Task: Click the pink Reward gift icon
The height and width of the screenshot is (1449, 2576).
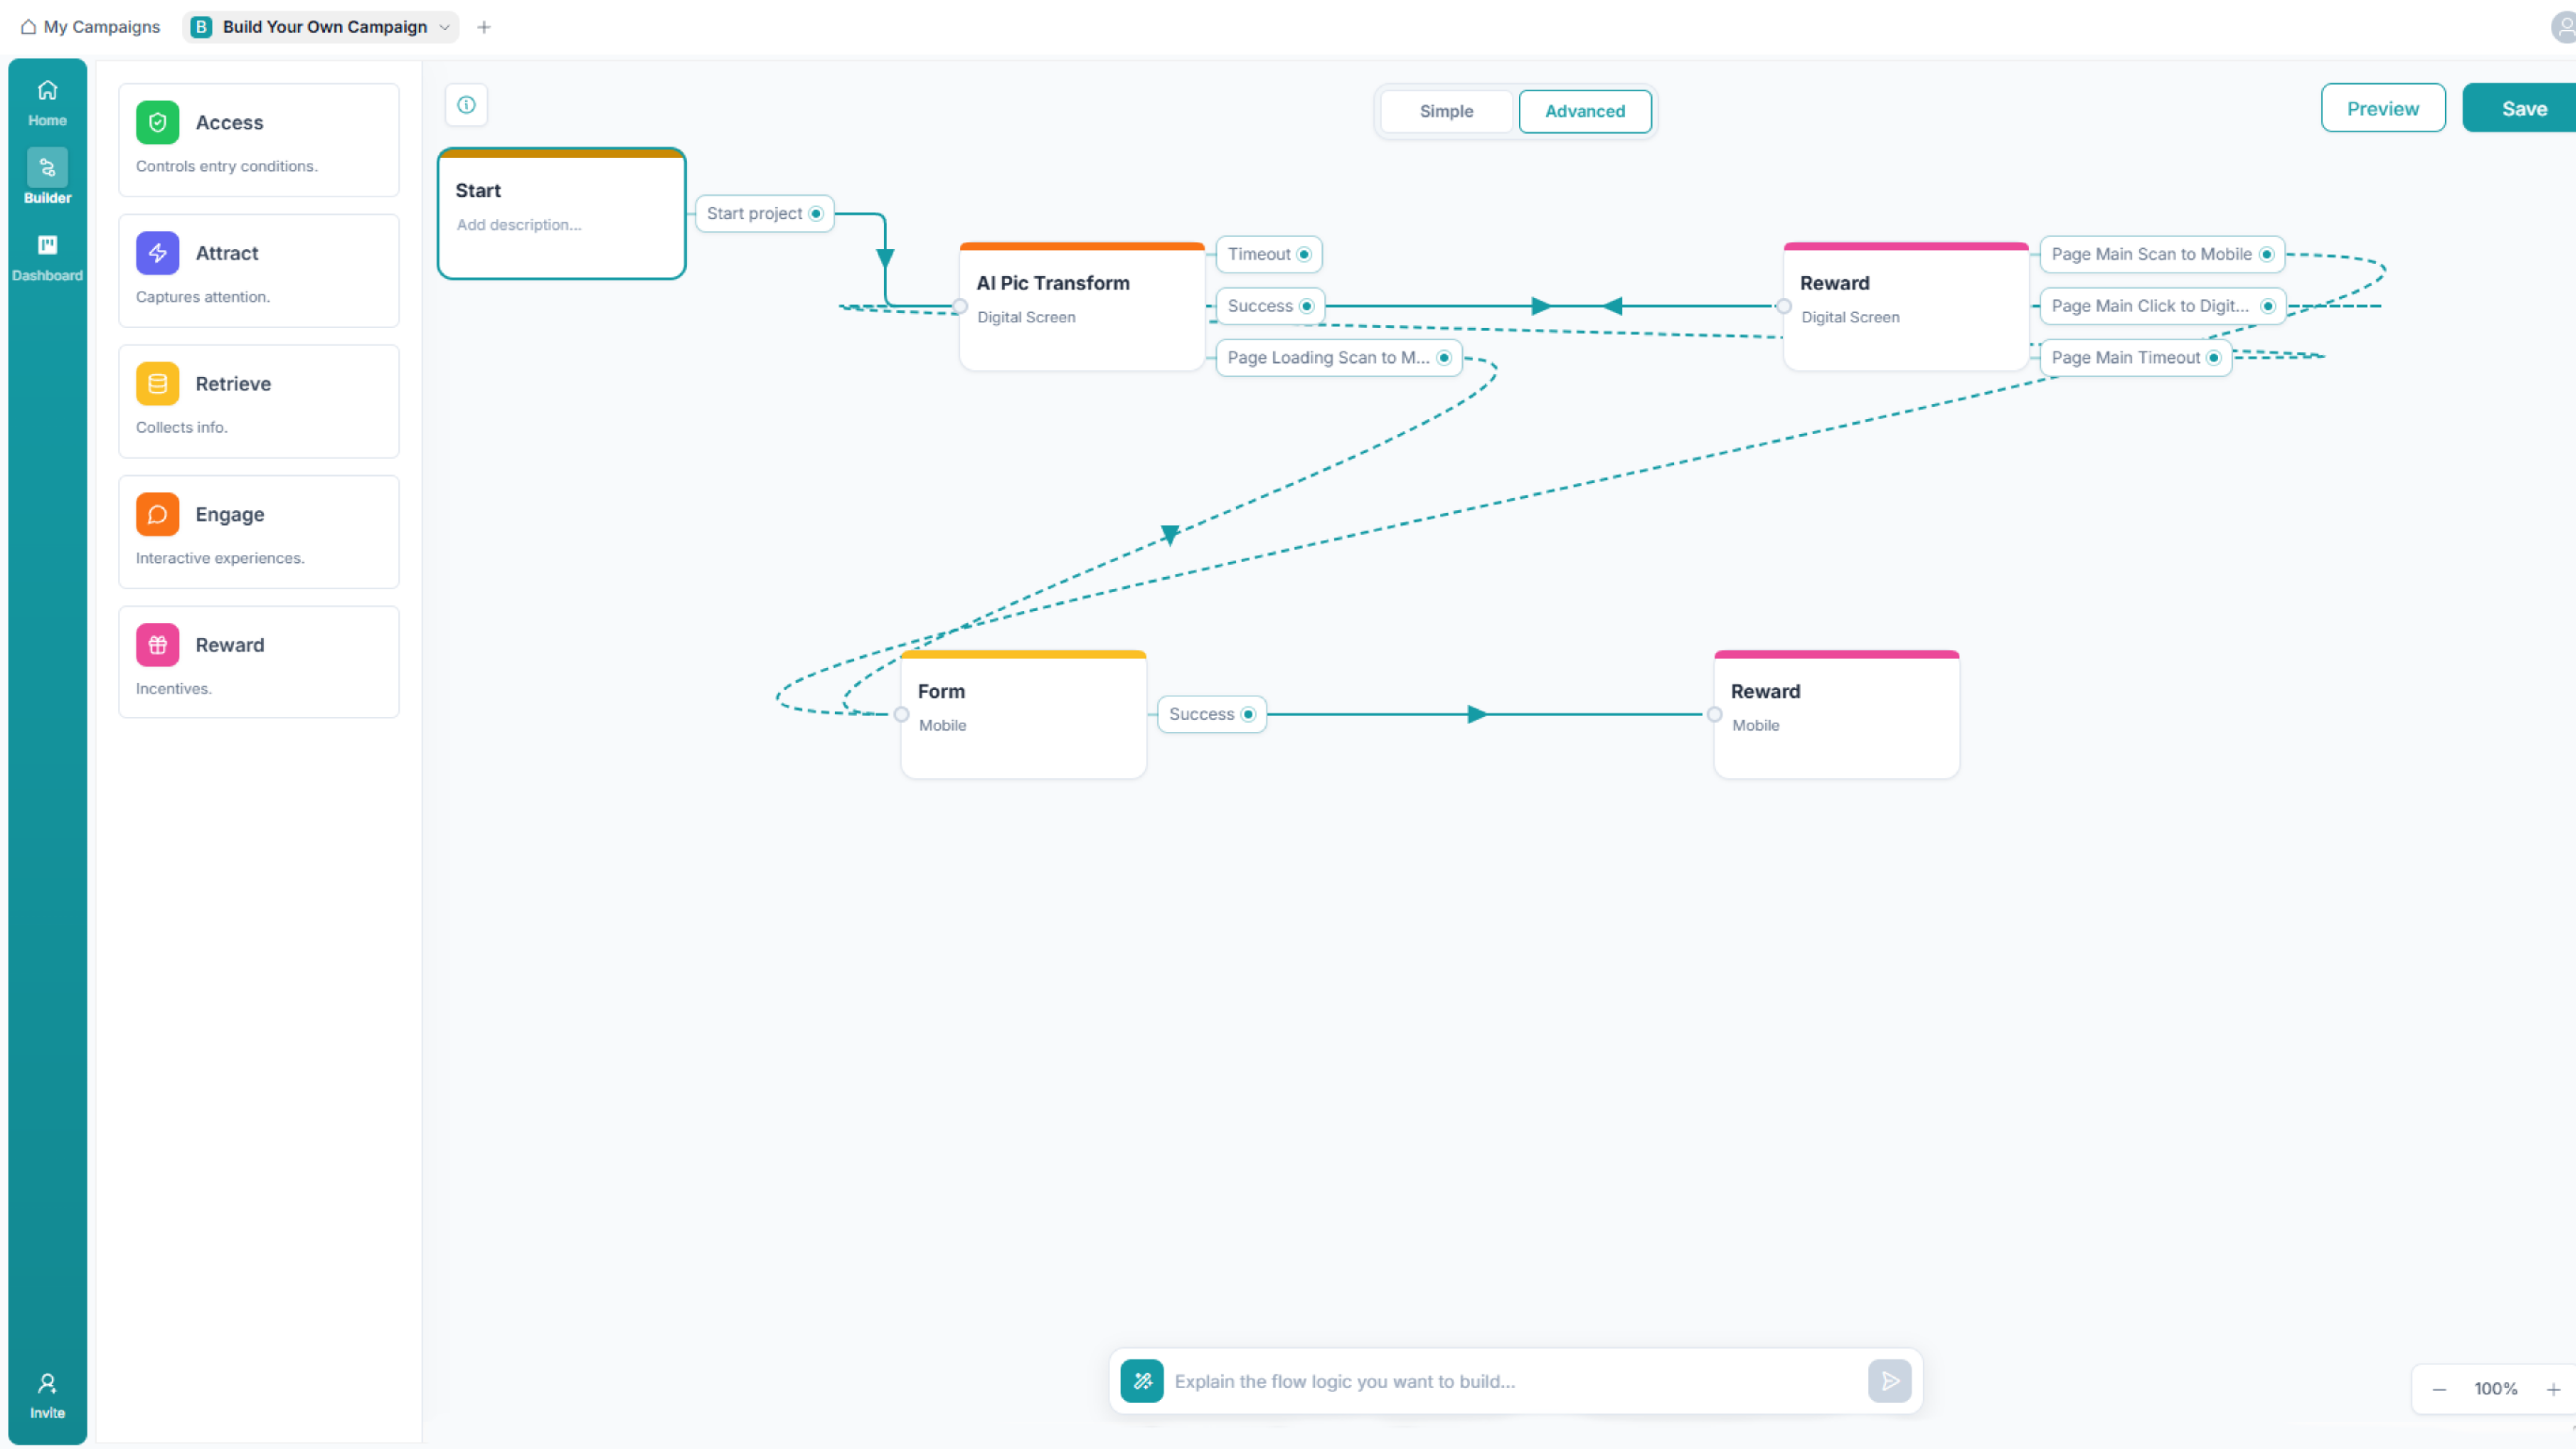Action: click(x=158, y=645)
